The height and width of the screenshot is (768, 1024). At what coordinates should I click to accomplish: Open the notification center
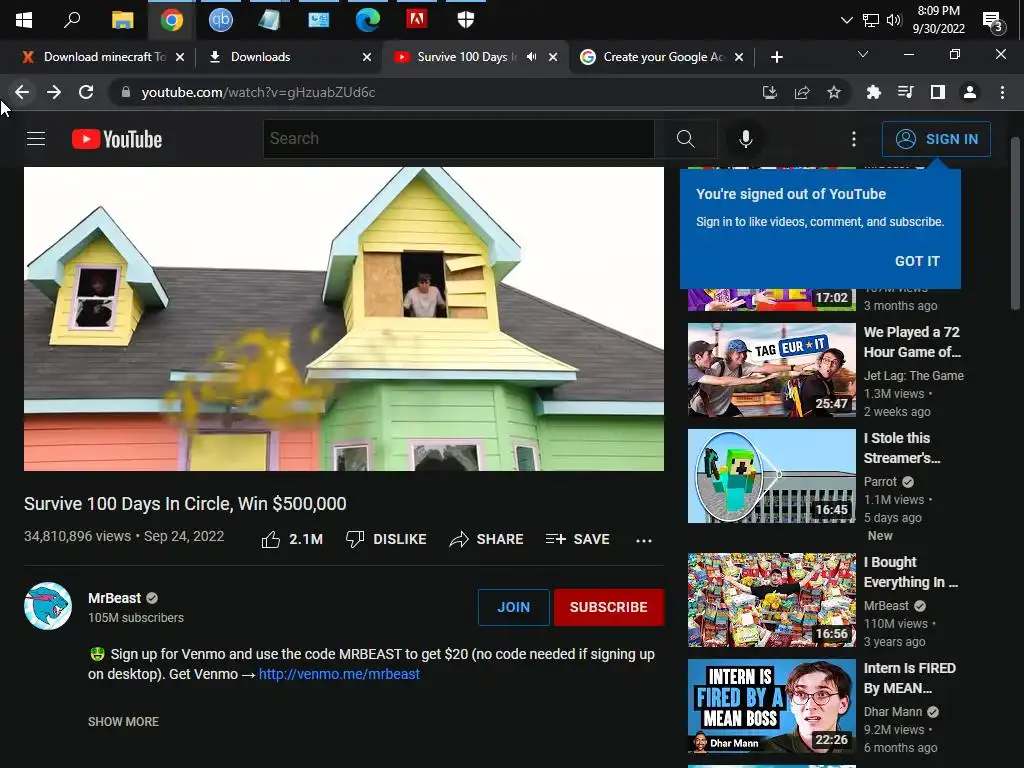993,22
